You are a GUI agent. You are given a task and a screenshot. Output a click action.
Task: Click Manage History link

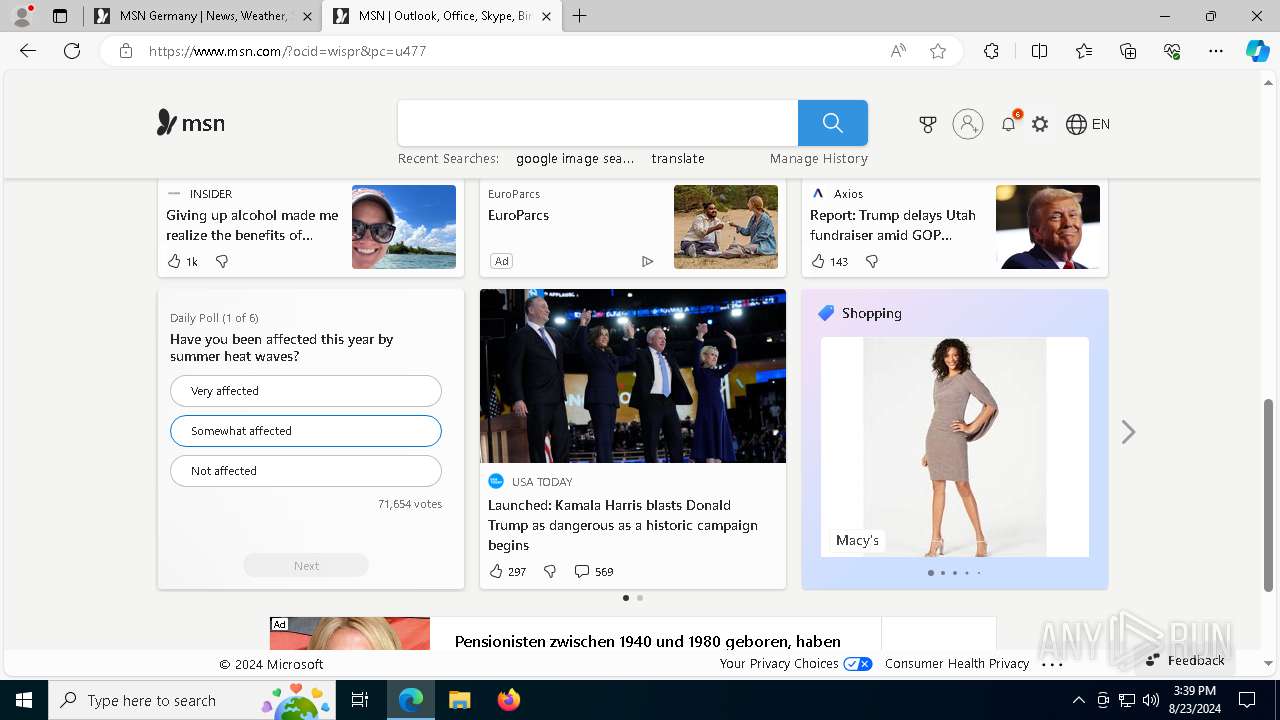point(819,159)
